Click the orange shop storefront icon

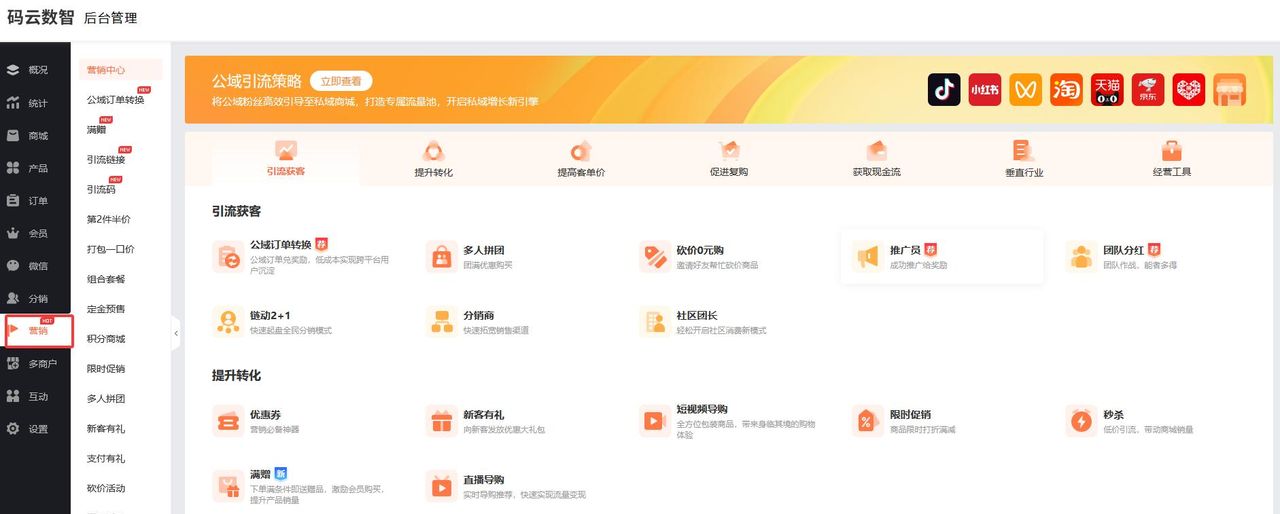click(1230, 90)
